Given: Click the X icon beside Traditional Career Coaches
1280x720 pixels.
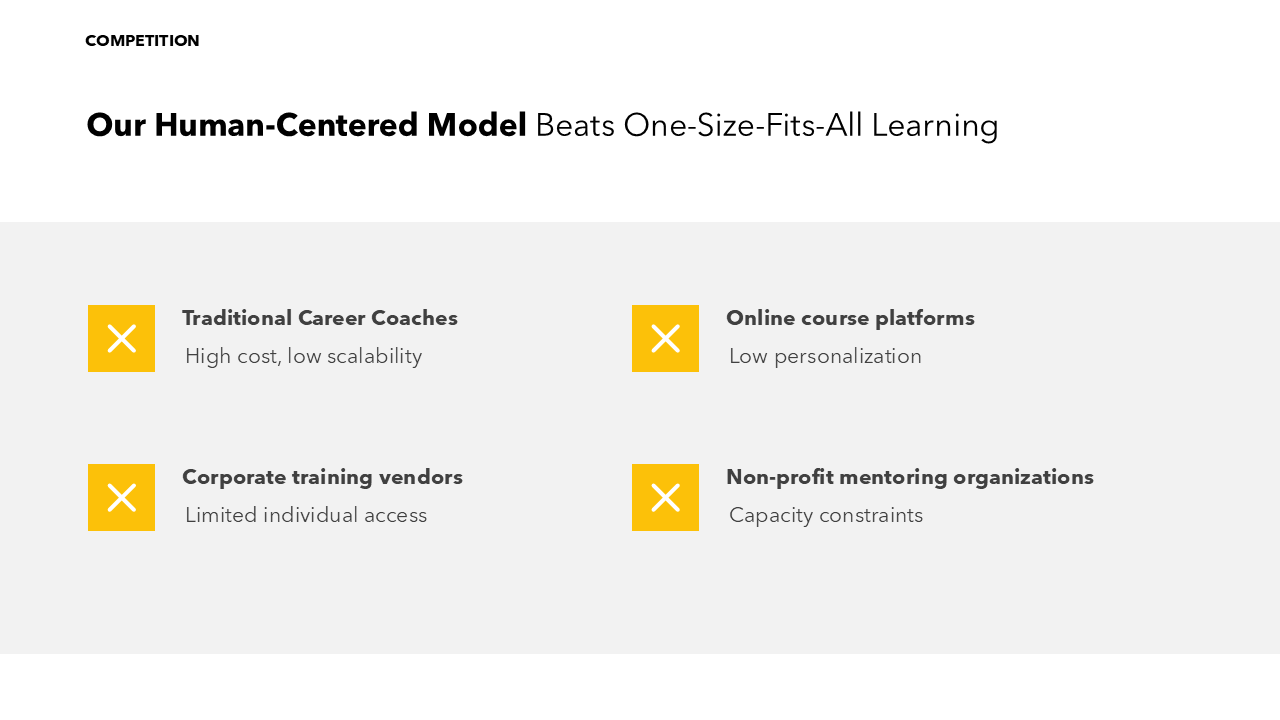Looking at the screenshot, I should pos(121,338).
